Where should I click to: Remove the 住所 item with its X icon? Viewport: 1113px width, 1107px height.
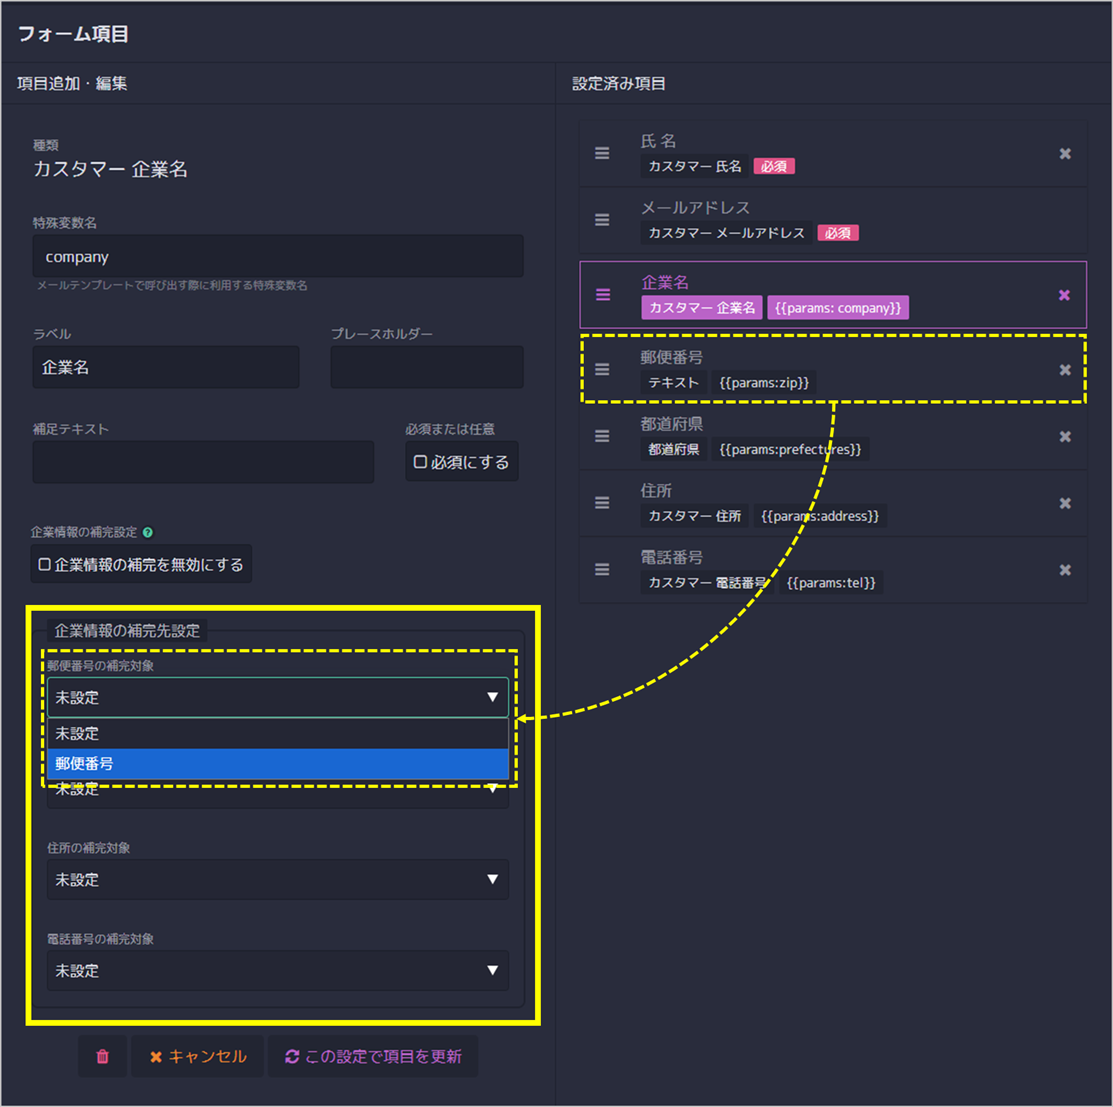1065,503
